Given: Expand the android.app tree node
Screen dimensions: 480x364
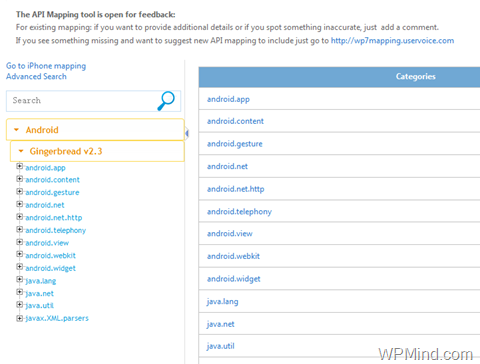Looking at the screenshot, I should [x=20, y=166].
